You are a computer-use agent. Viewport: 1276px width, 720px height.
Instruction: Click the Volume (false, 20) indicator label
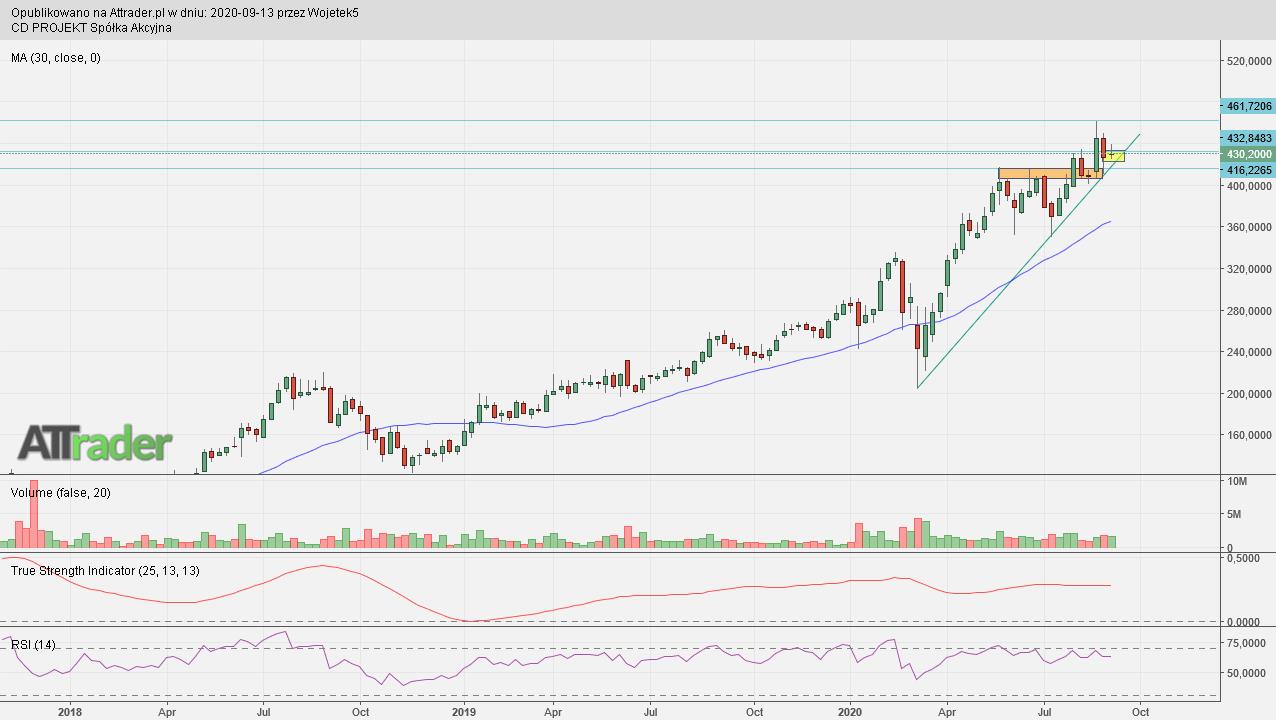tap(60, 493)
